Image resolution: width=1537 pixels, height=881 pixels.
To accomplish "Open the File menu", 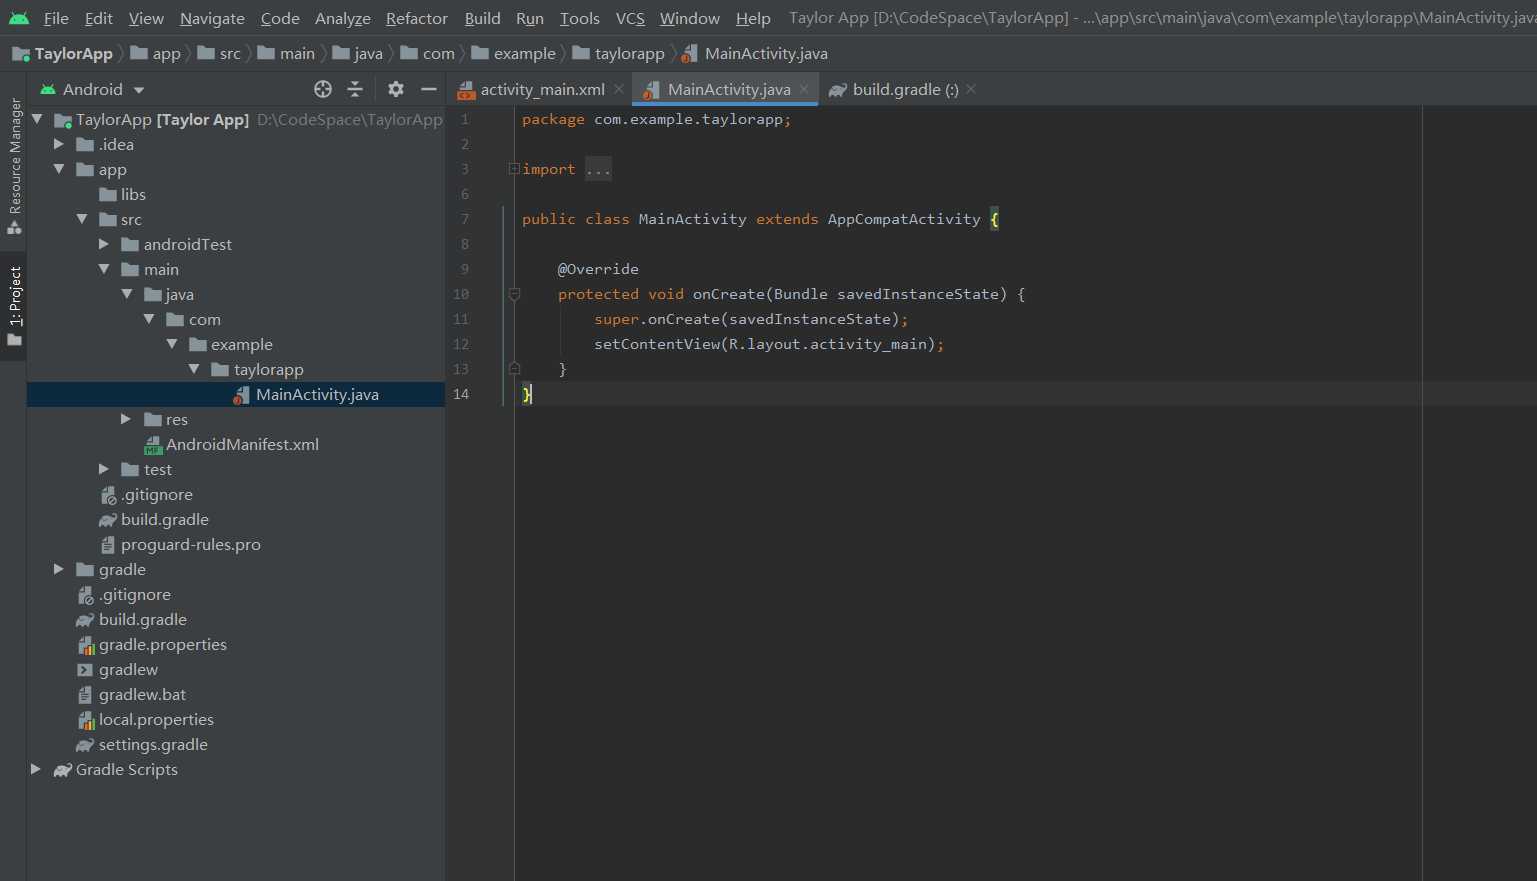I will [57, 18].
